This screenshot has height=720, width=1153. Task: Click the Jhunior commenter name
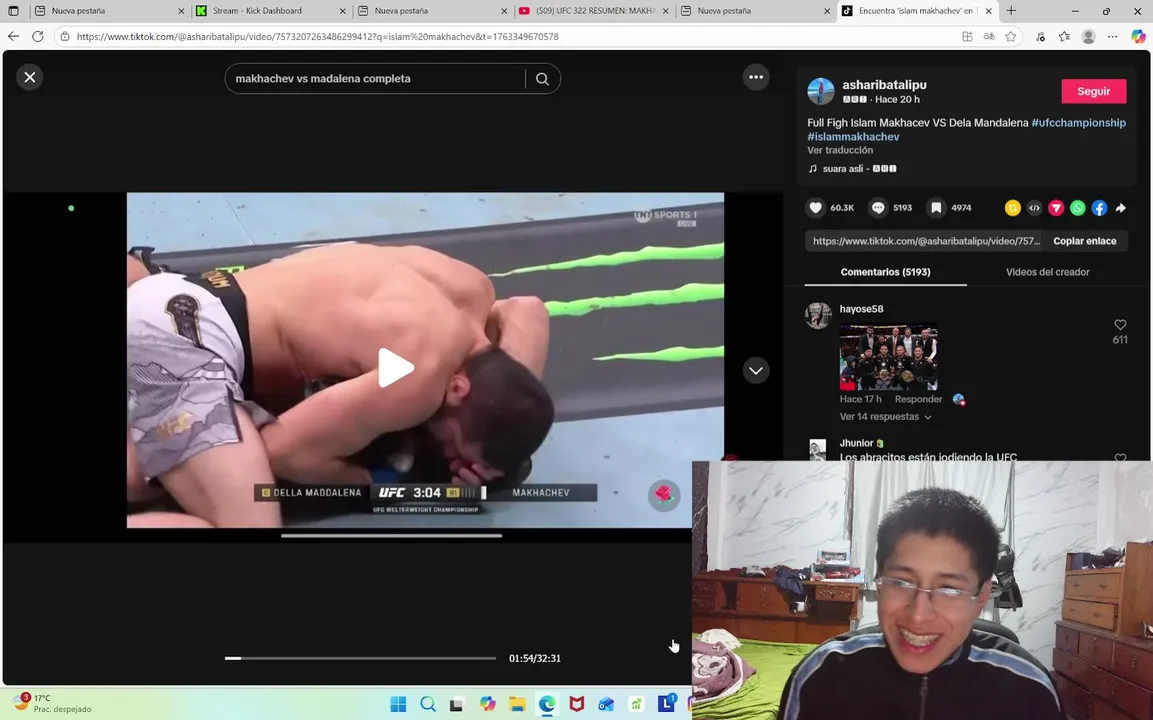[856, 443]
